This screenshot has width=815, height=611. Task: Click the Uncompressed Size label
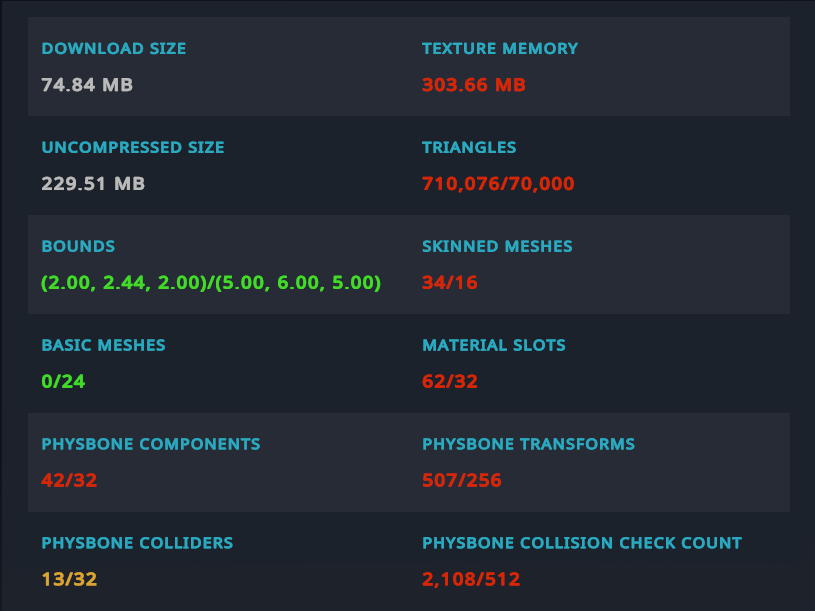pyautogui.click(x=133, y=147)
